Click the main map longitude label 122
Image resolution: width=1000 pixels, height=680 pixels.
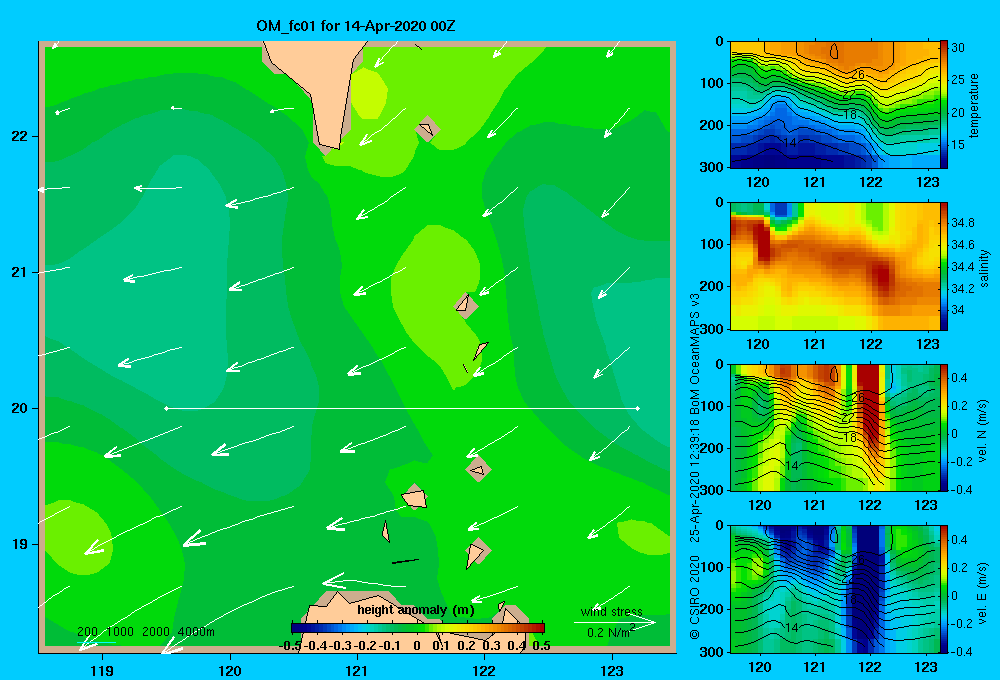484,670
